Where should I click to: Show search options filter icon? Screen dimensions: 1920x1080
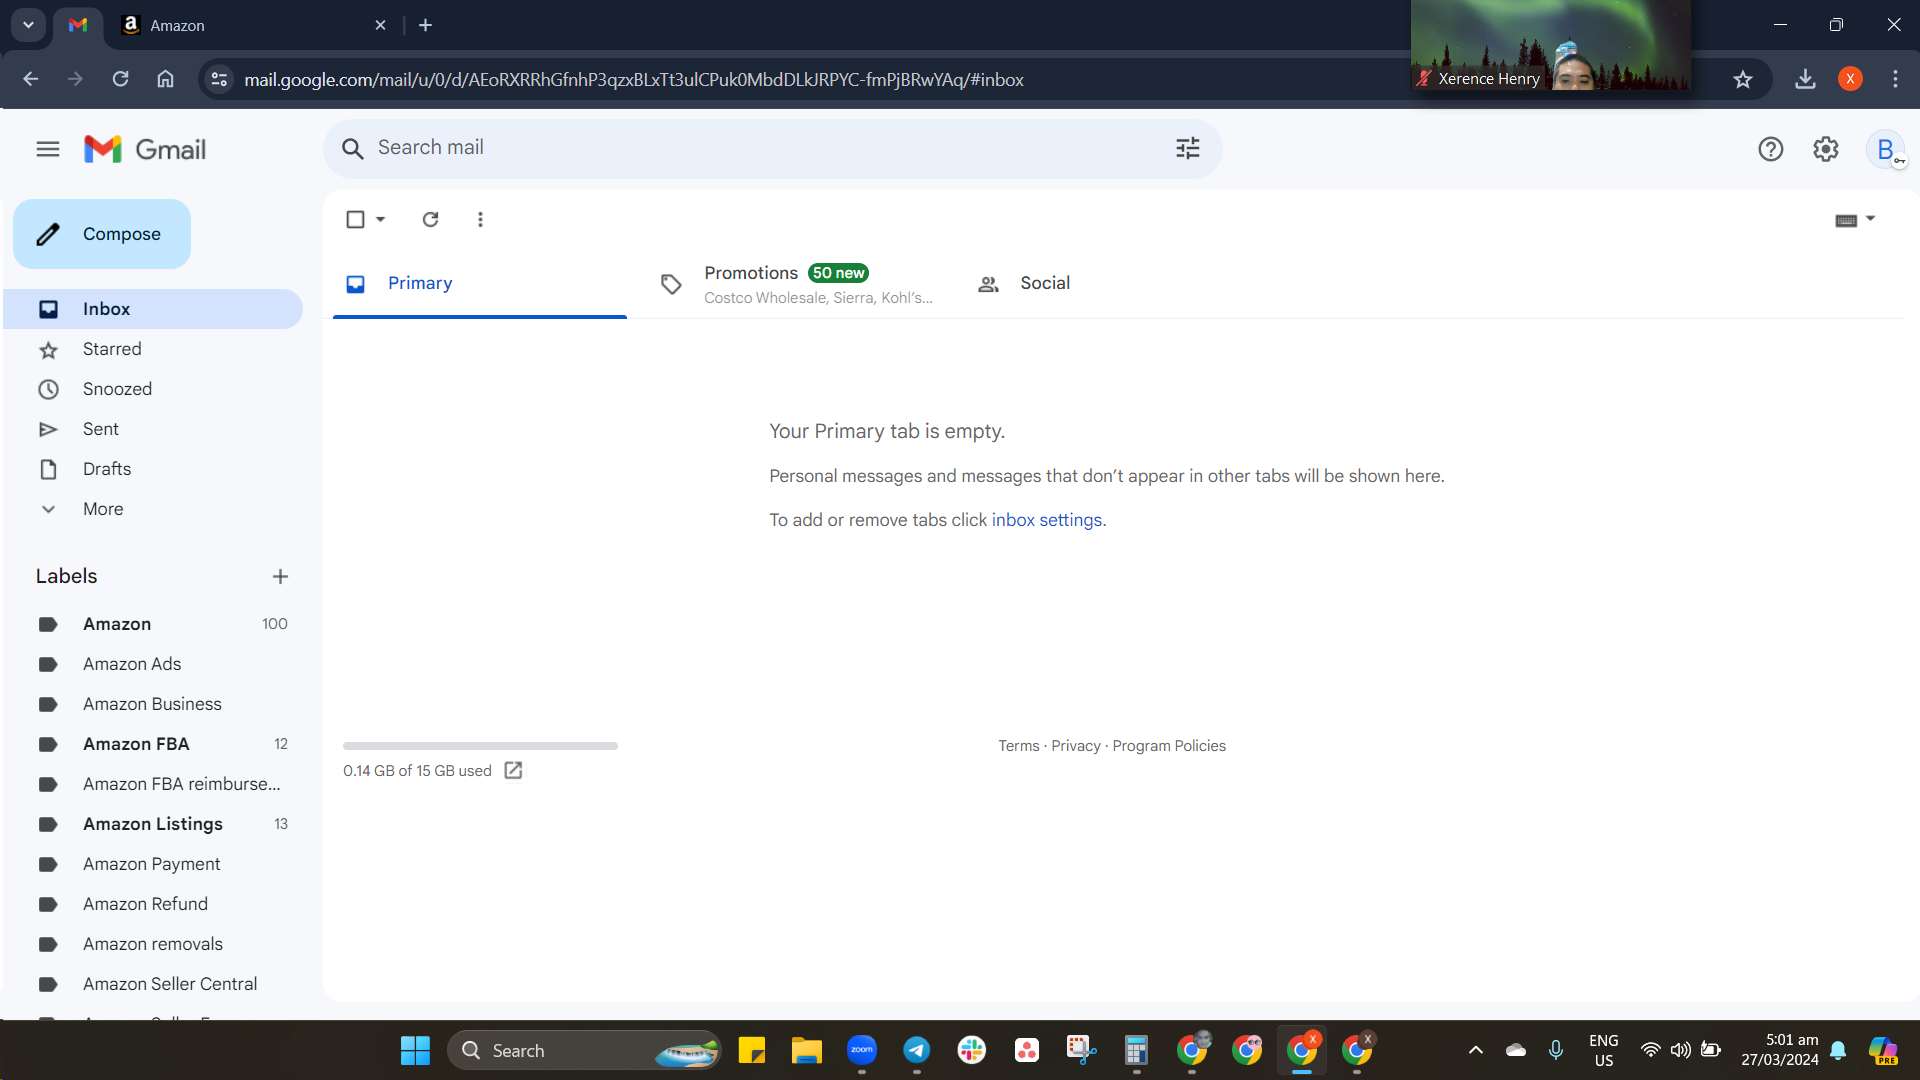(x=1188, y=149)
